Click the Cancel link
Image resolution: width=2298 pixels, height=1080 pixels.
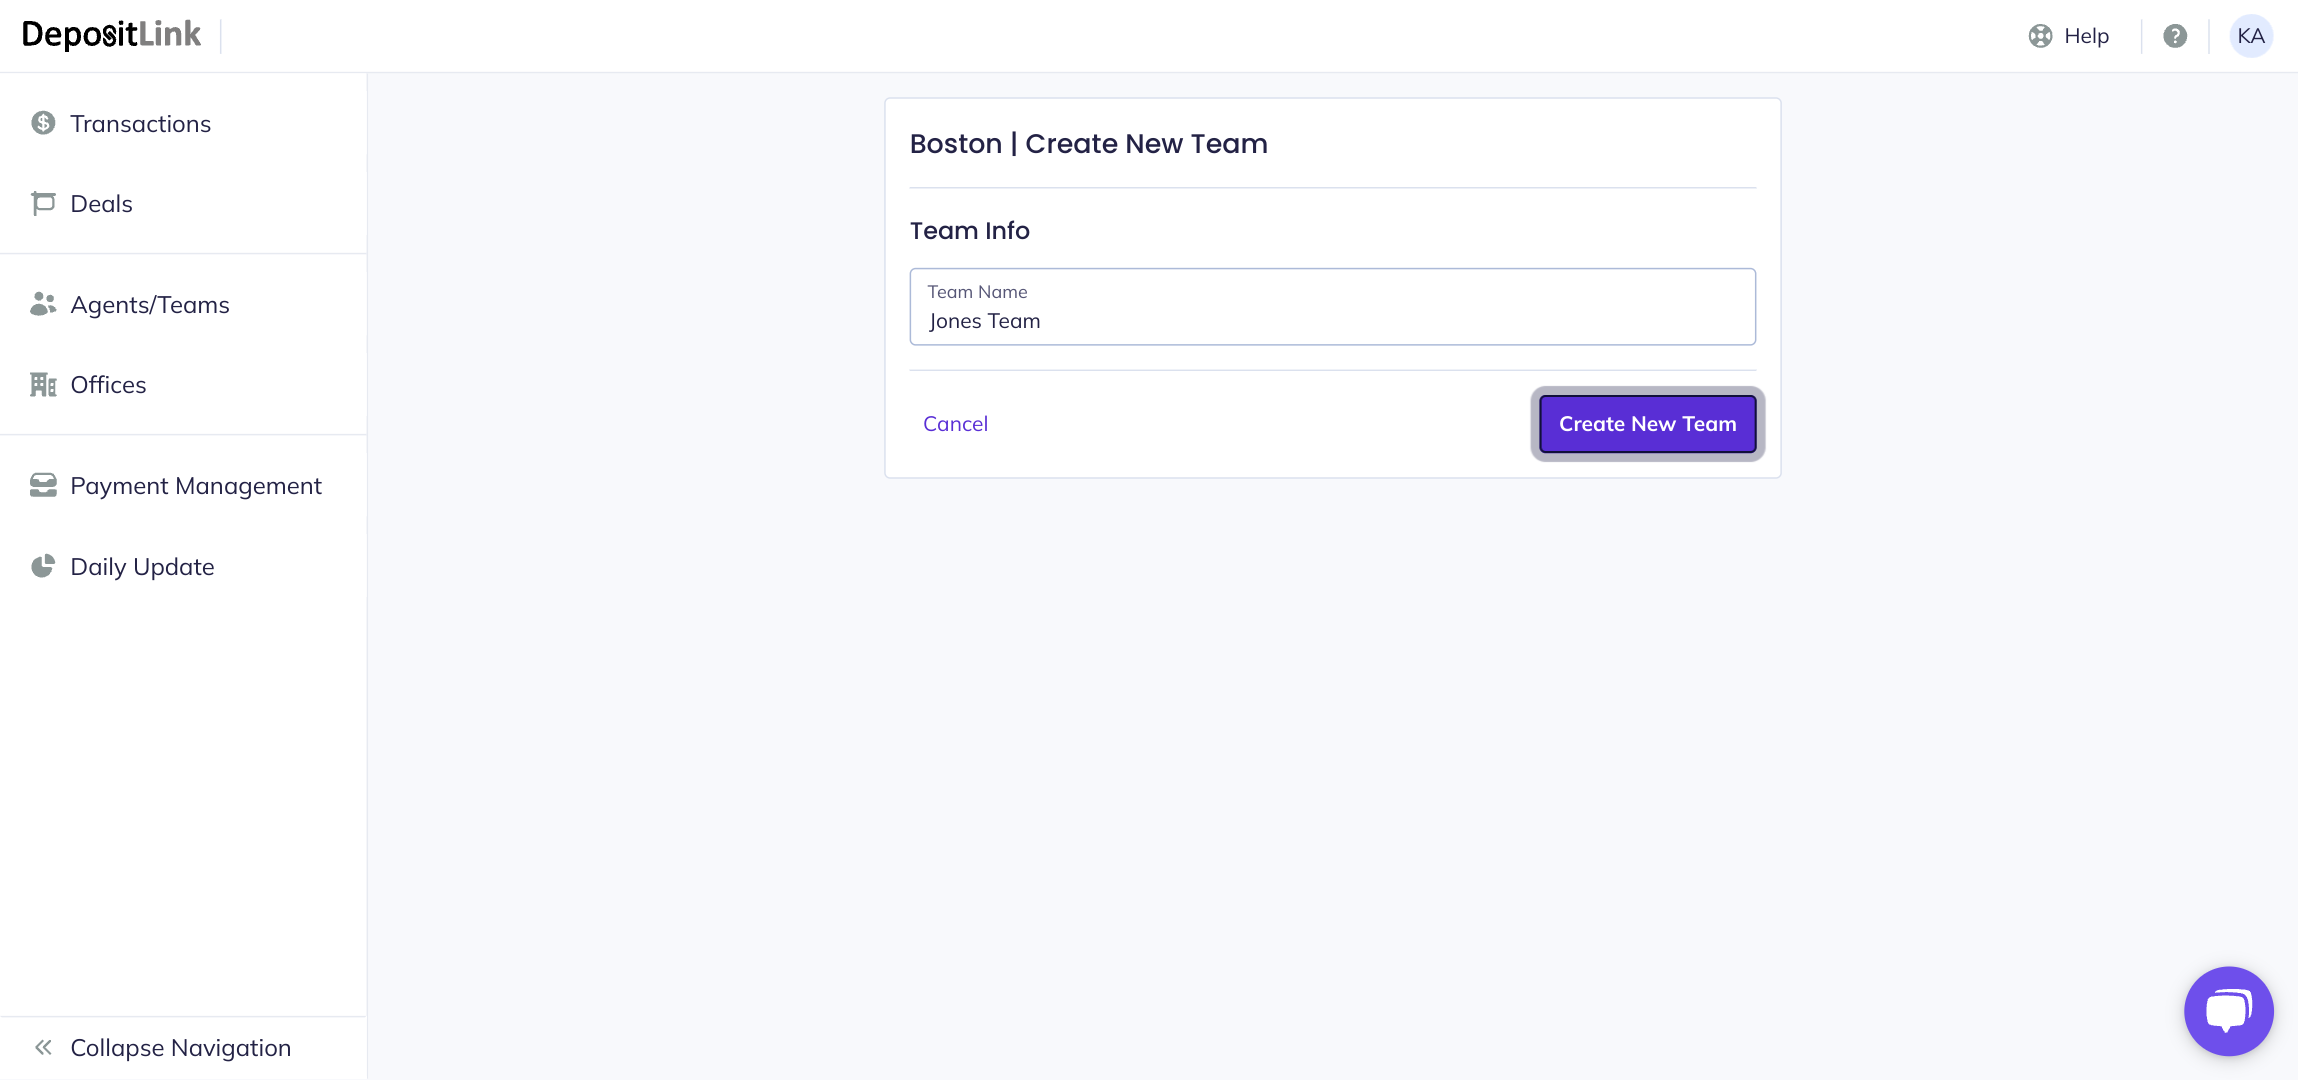(x=955, y=424)
